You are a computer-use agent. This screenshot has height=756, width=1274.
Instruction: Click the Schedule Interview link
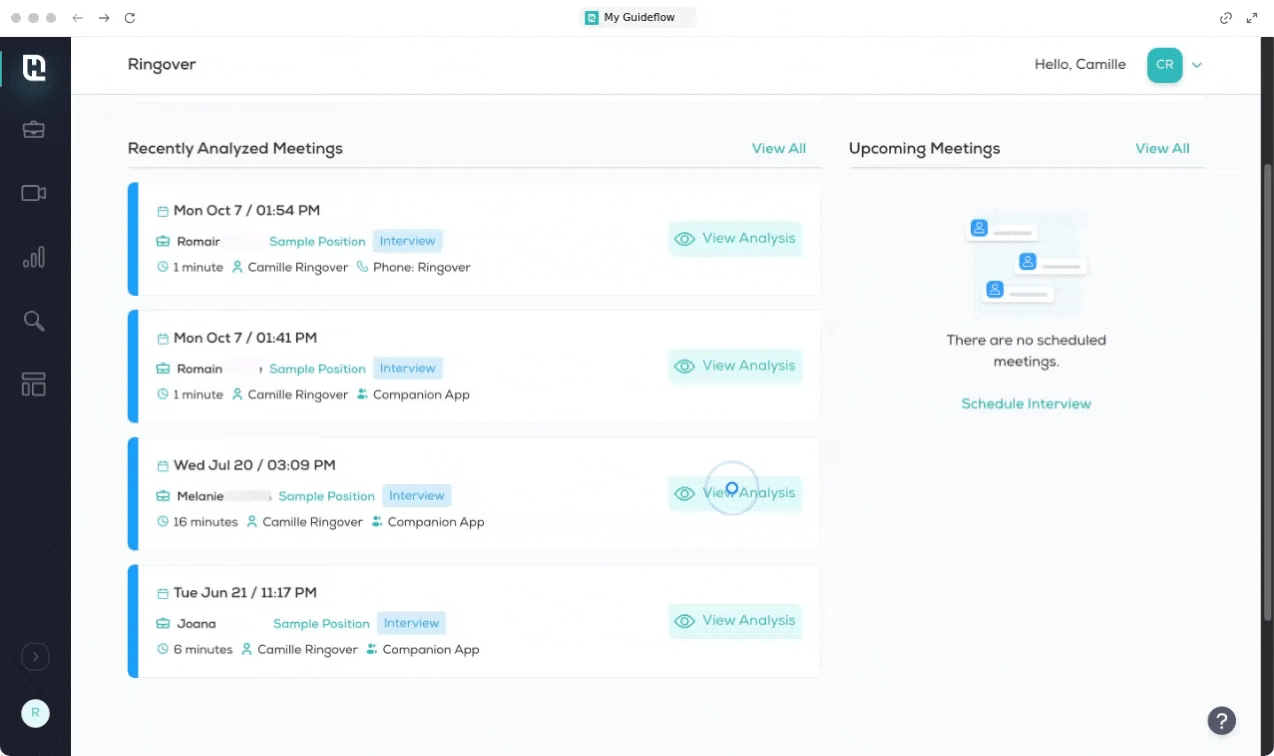point(1026,404)
